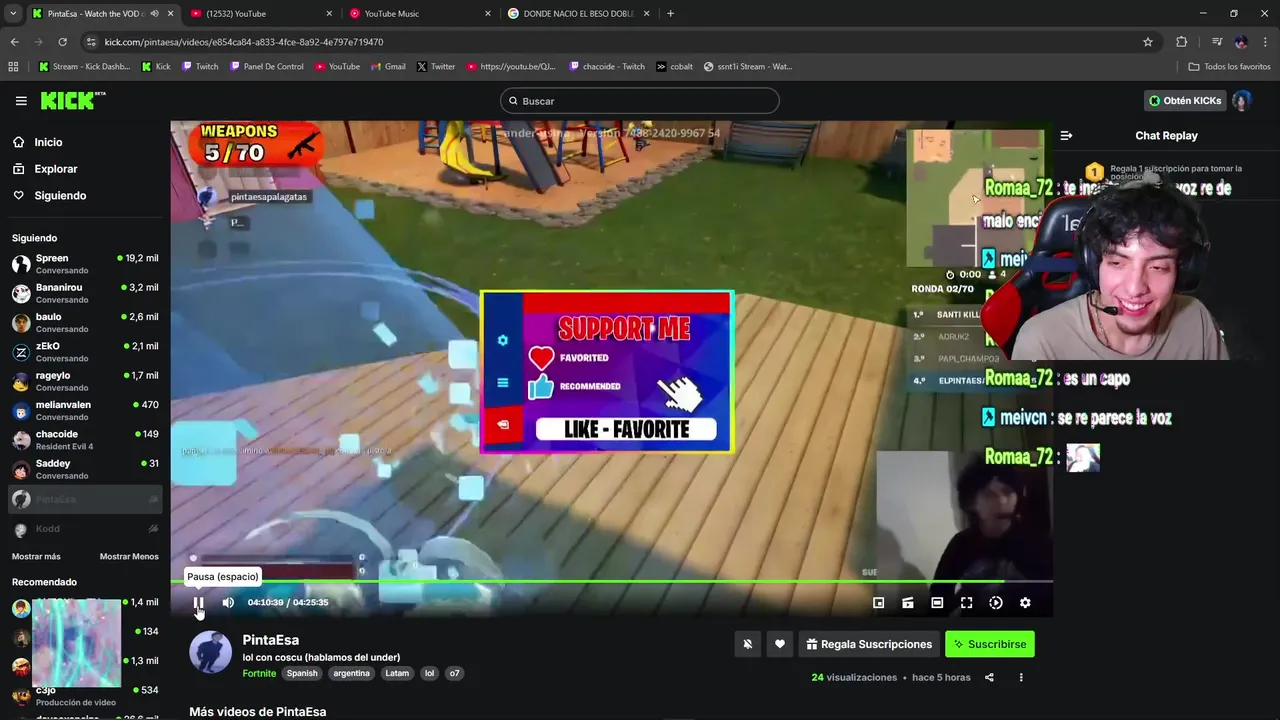Switch to YouTube (12532) browser tab
Viewport: 1280px width, 720px height.
261,14
